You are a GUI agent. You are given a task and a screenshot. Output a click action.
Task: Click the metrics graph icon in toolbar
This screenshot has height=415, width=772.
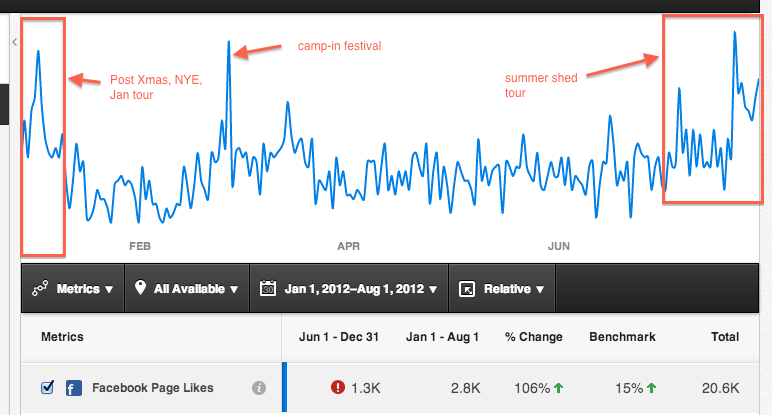click(x=40, y=288)
